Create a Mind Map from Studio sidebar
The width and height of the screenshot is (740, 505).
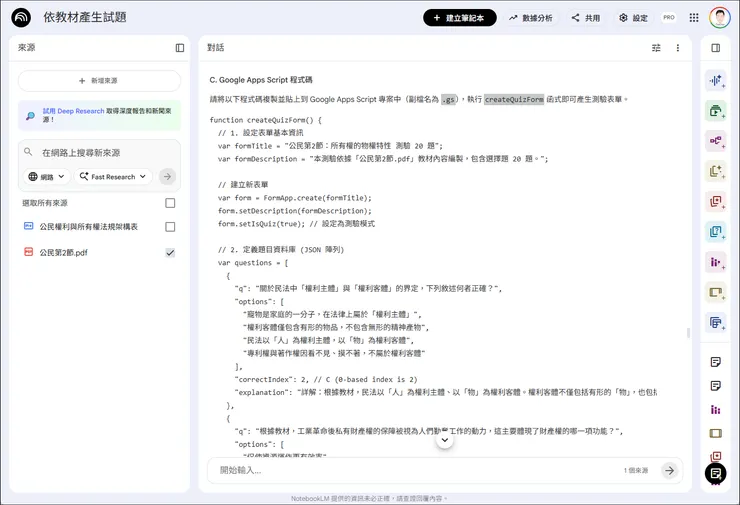pyautogui.click(x=715, y=141)
